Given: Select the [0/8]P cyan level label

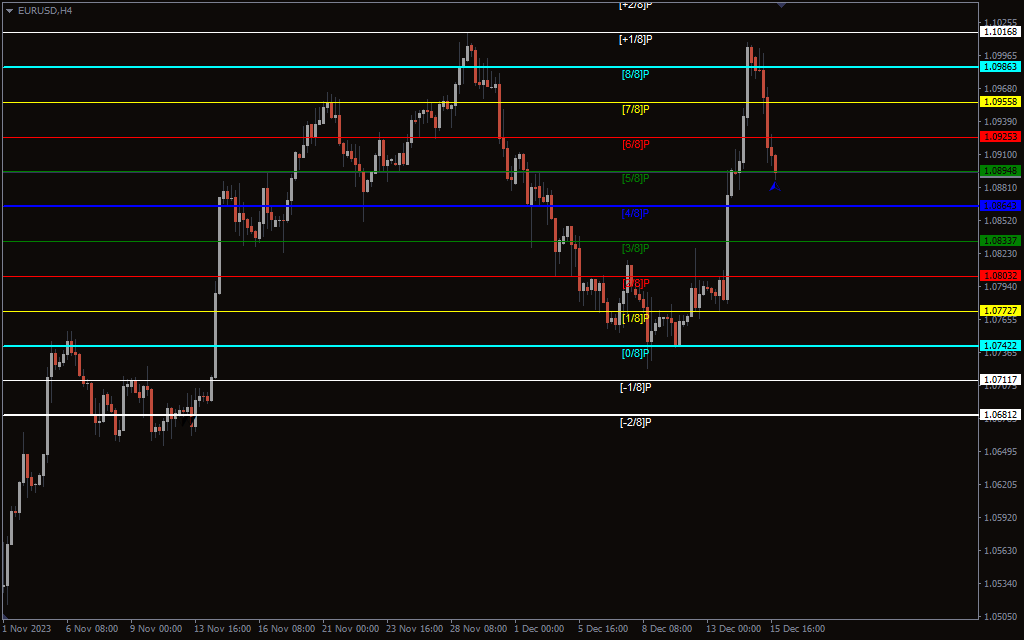Looking at the screenshot, I should (635, 353).
